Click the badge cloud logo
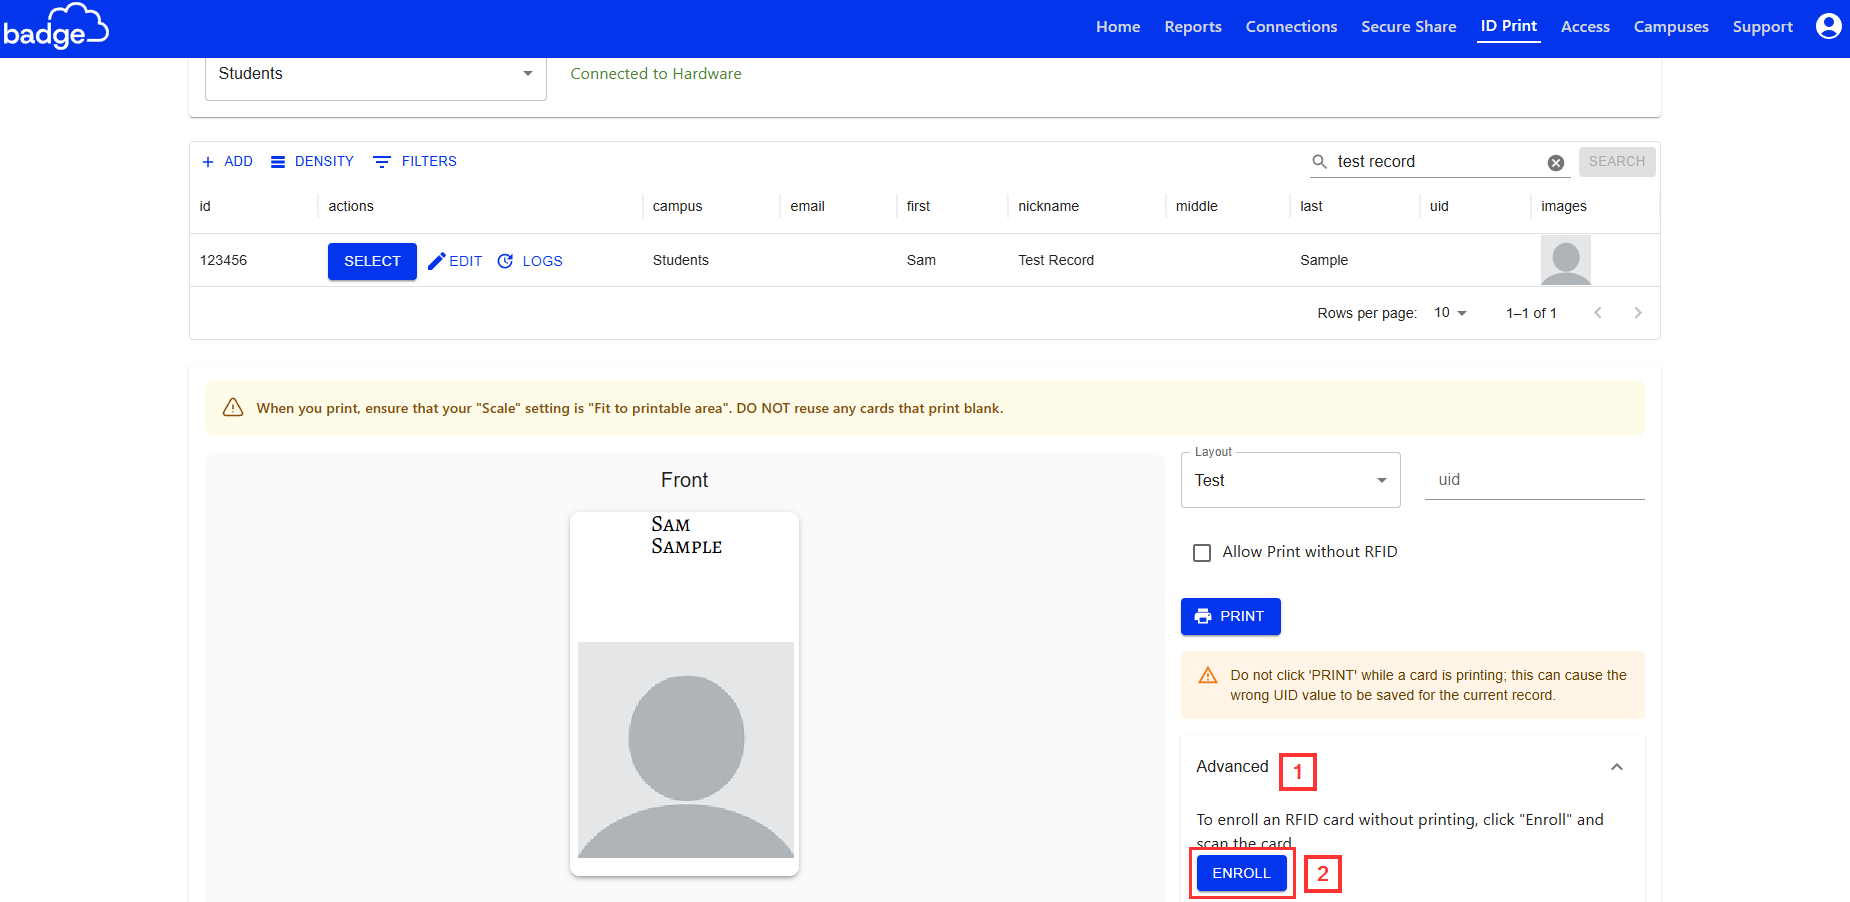Image resolution: width=1850 pixels, height=902 pixels. click(56, 27)
